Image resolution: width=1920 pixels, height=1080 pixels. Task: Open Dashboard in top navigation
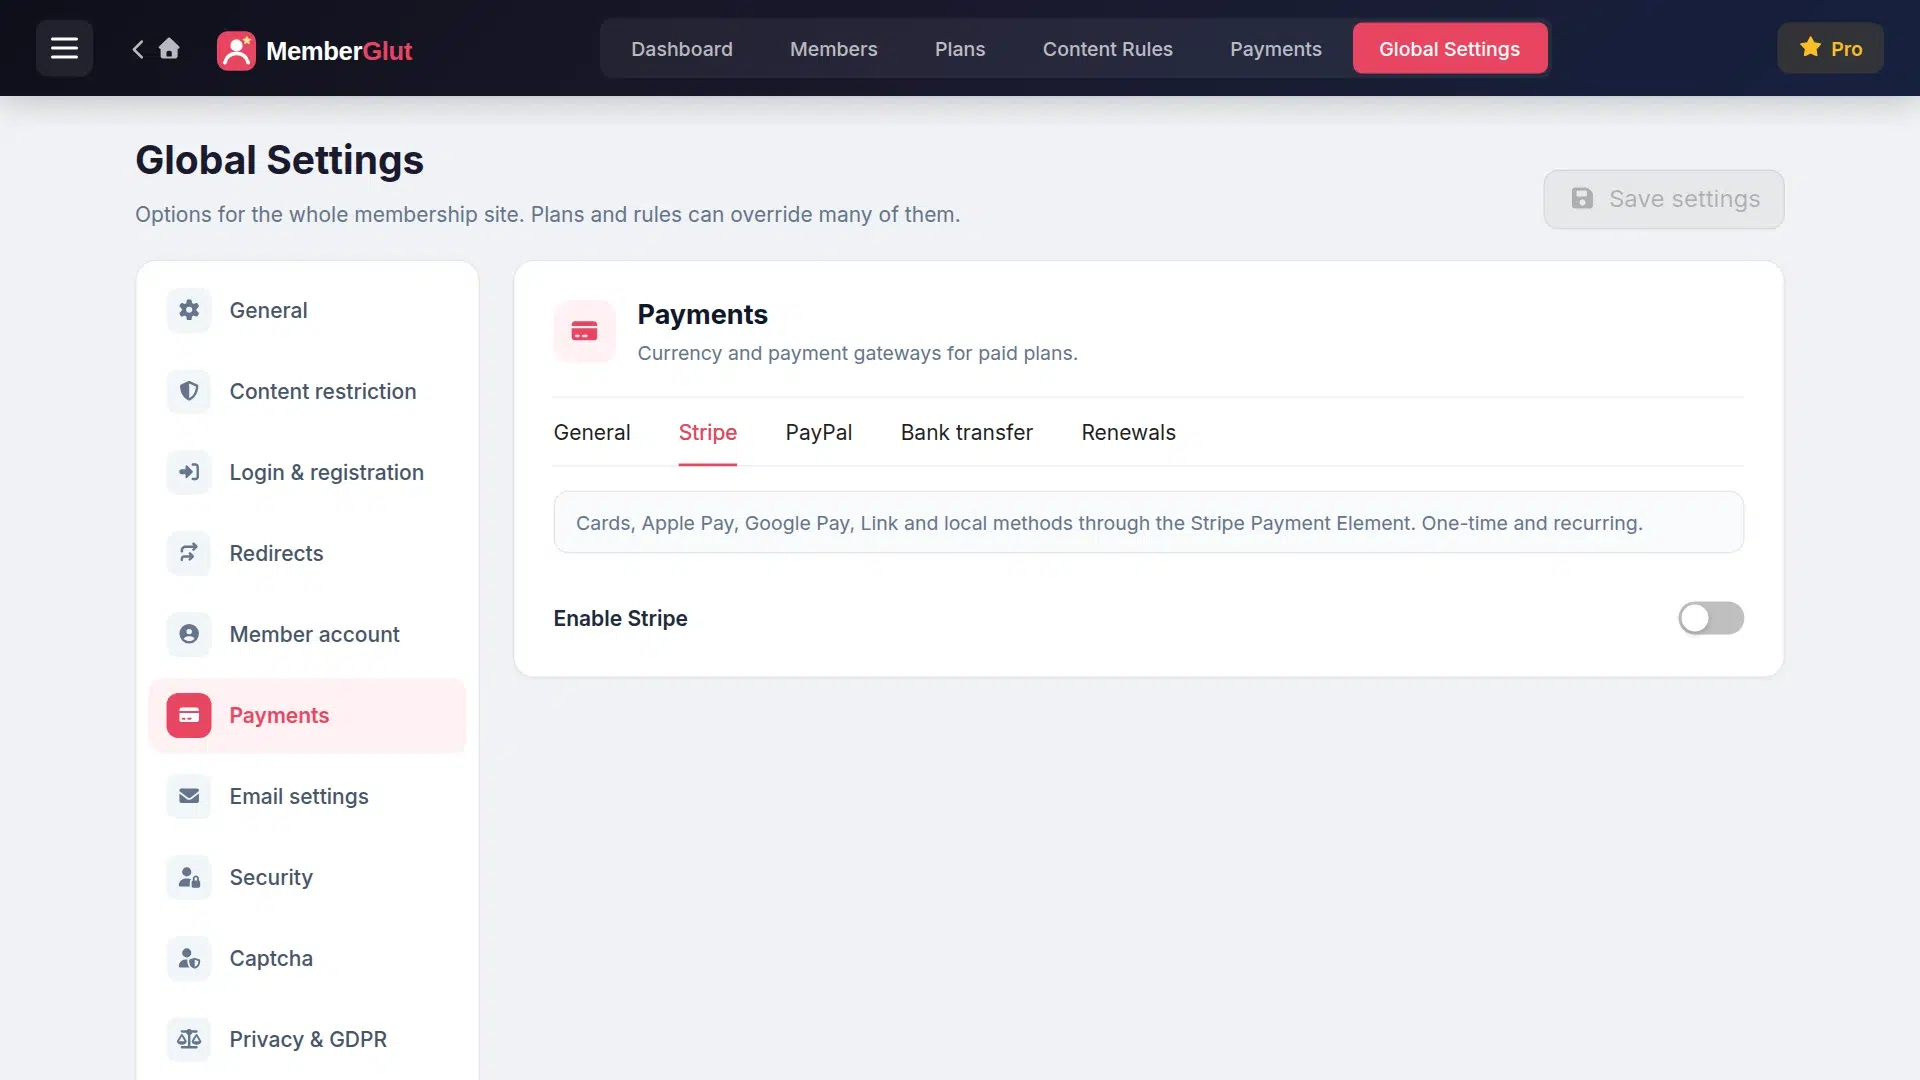(x=682, y=49)
